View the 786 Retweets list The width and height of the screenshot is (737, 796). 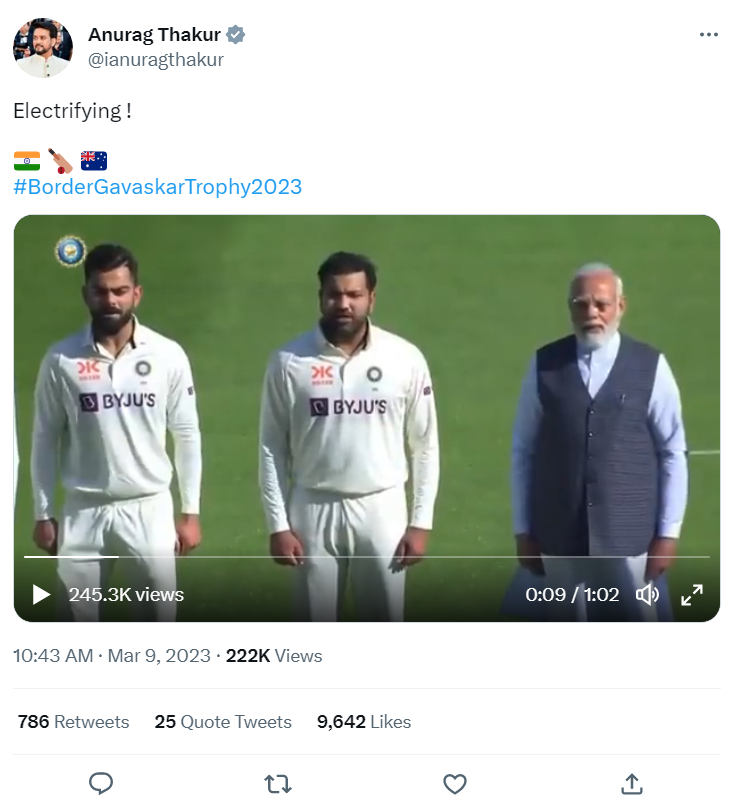coord(73,722)
